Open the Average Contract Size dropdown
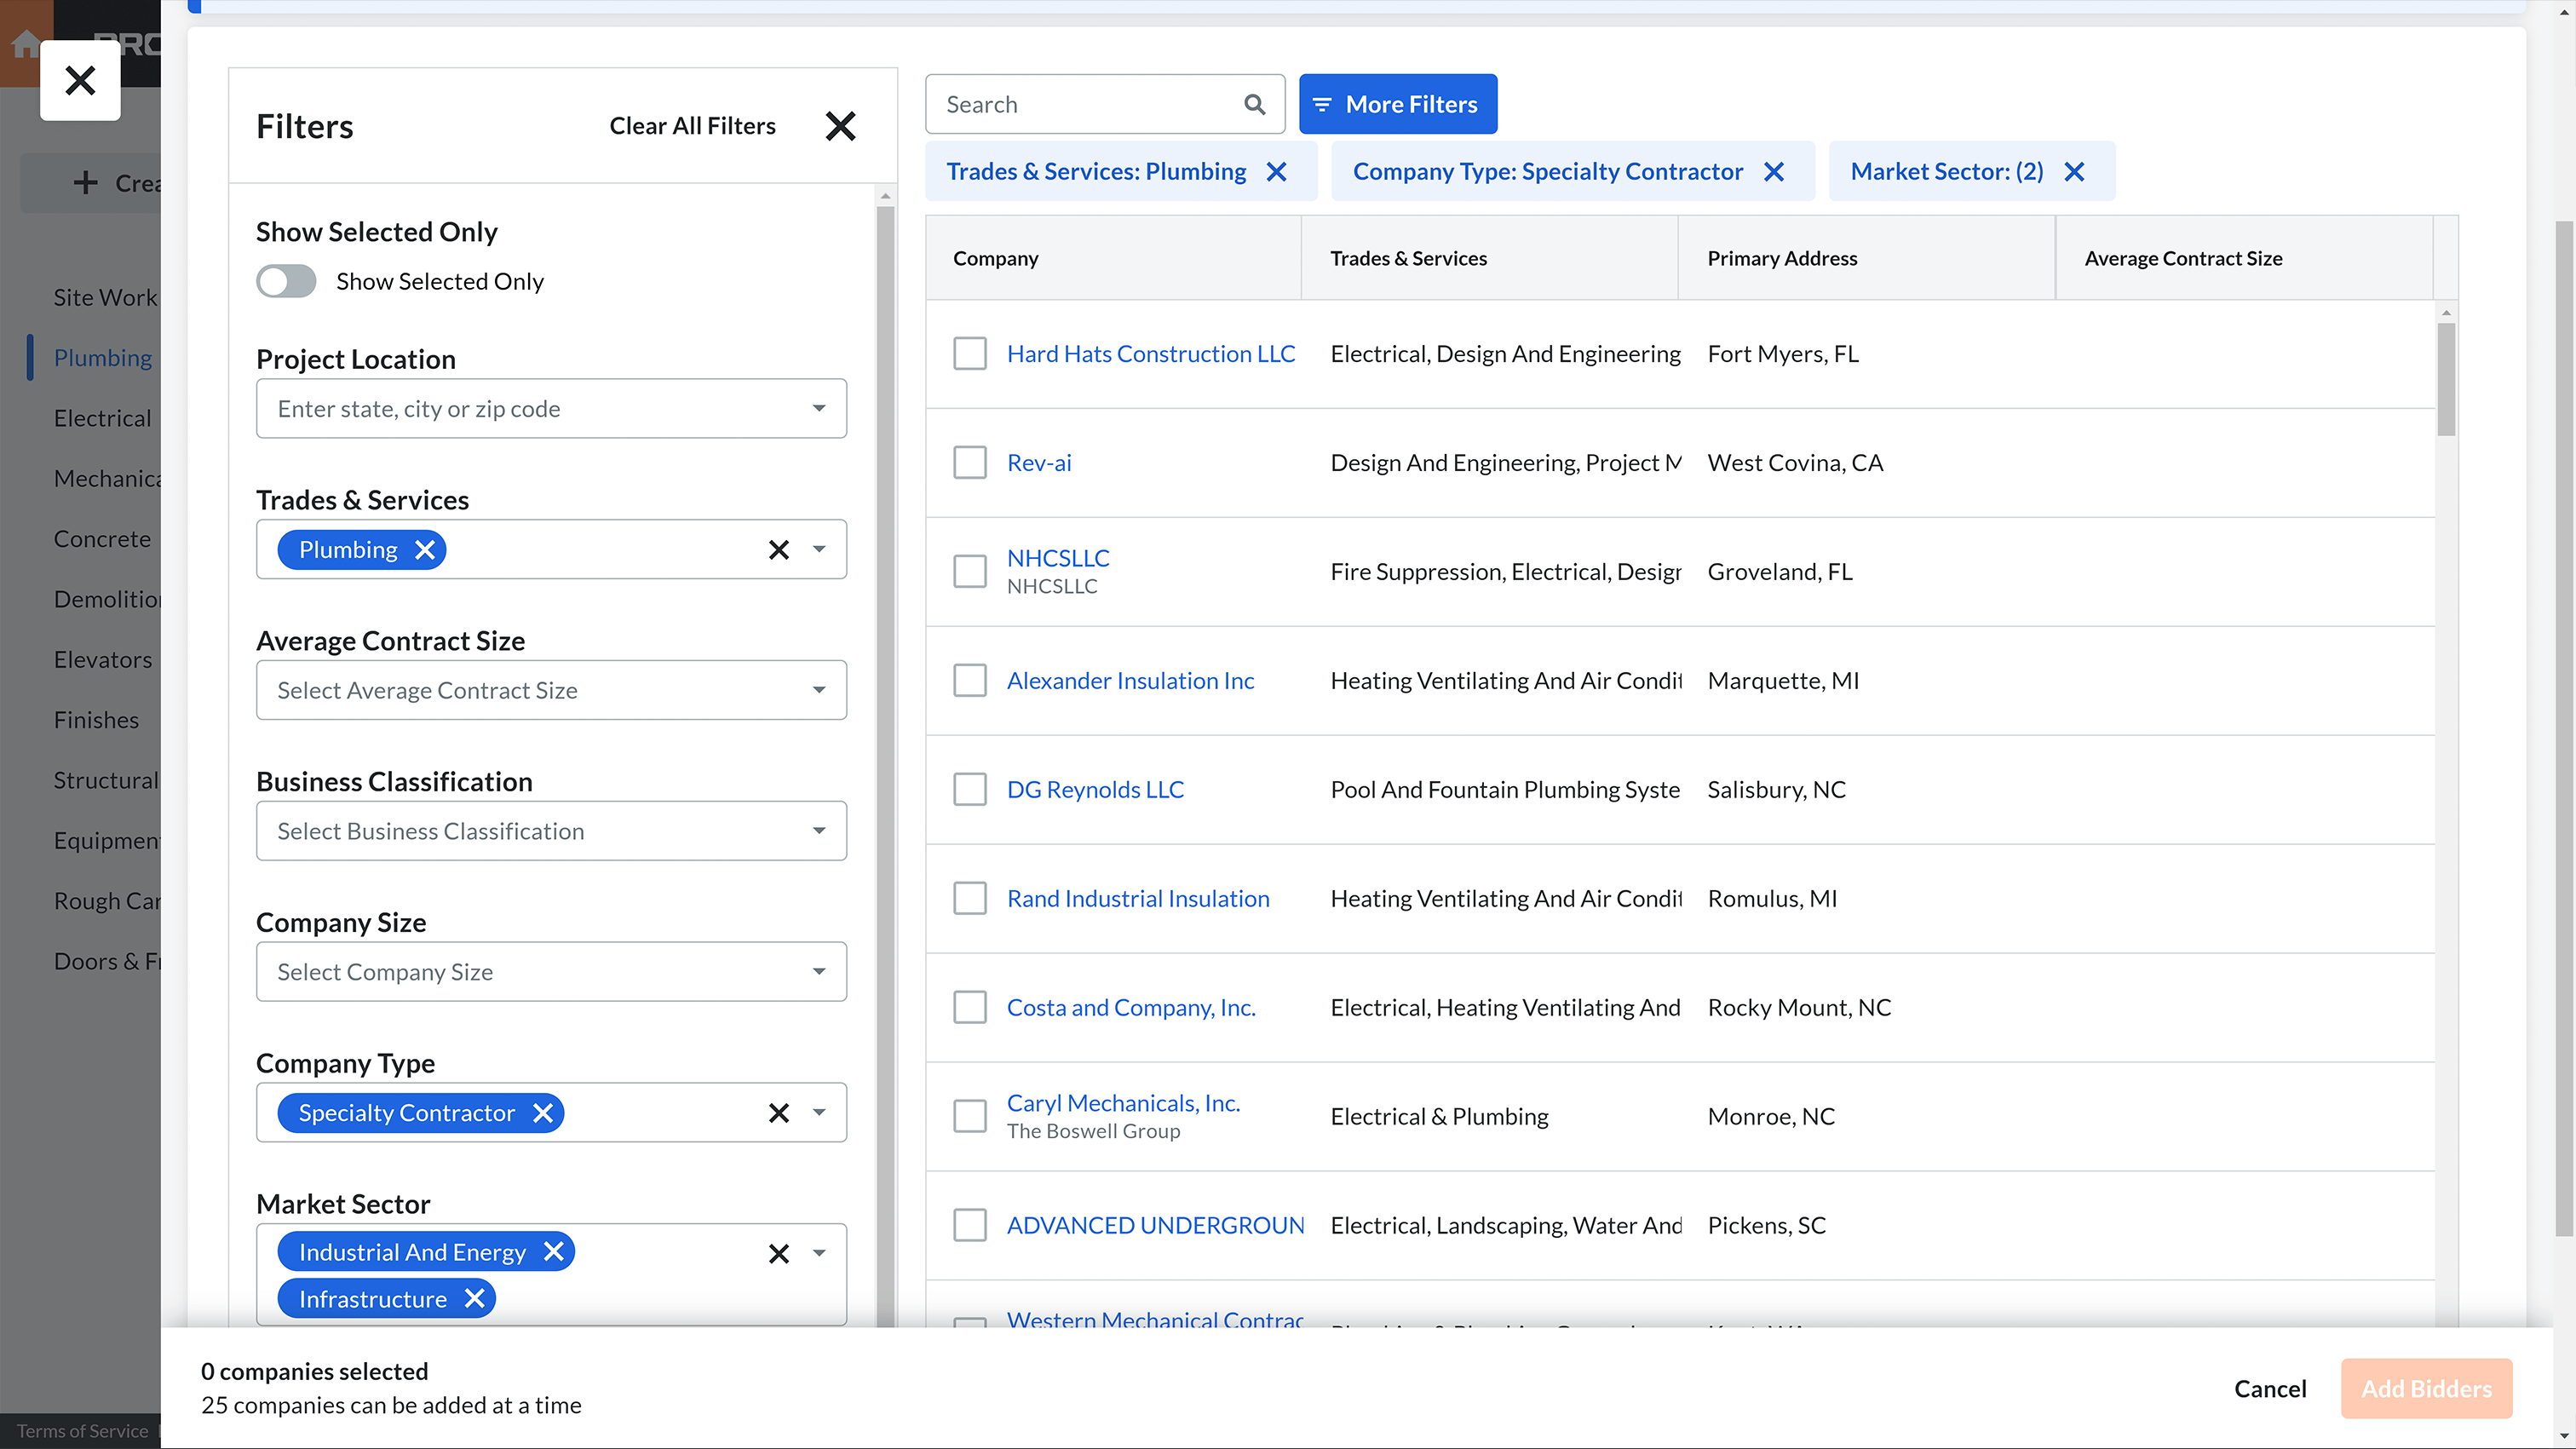This screenshot has height=1449, width=2576. point(551,690)
